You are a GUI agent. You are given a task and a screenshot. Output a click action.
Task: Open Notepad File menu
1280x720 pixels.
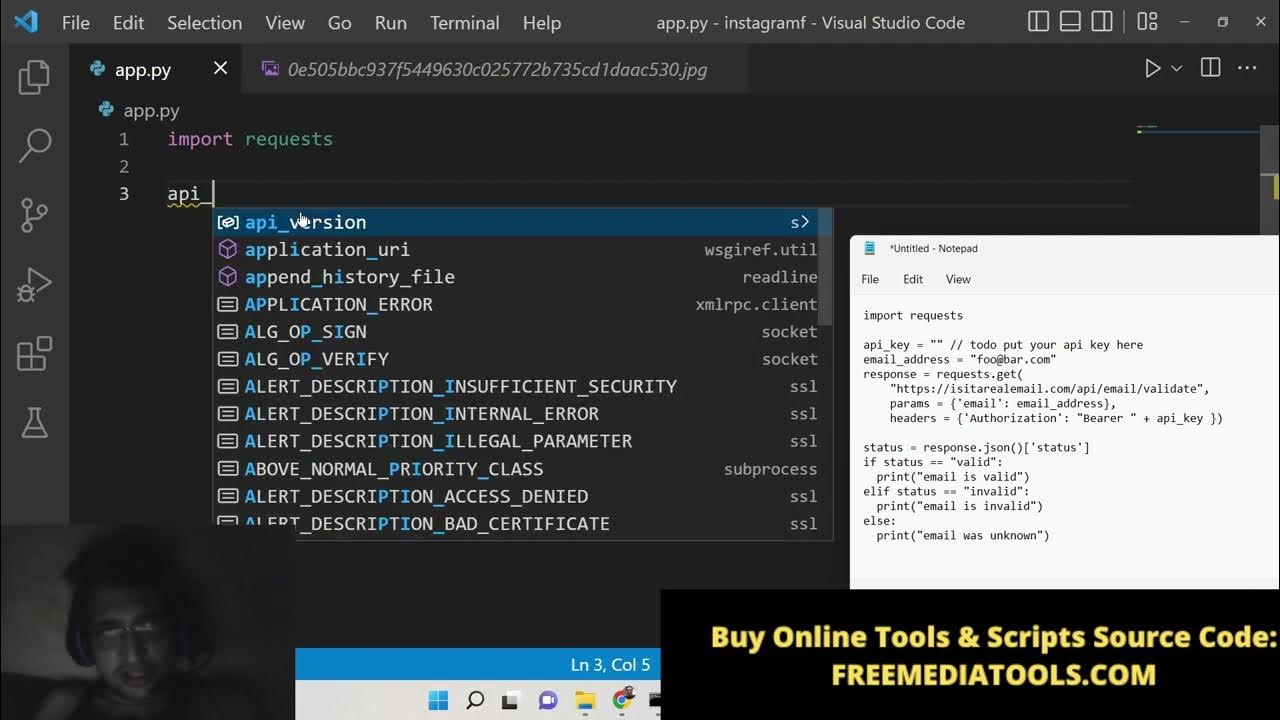[870, 279]
